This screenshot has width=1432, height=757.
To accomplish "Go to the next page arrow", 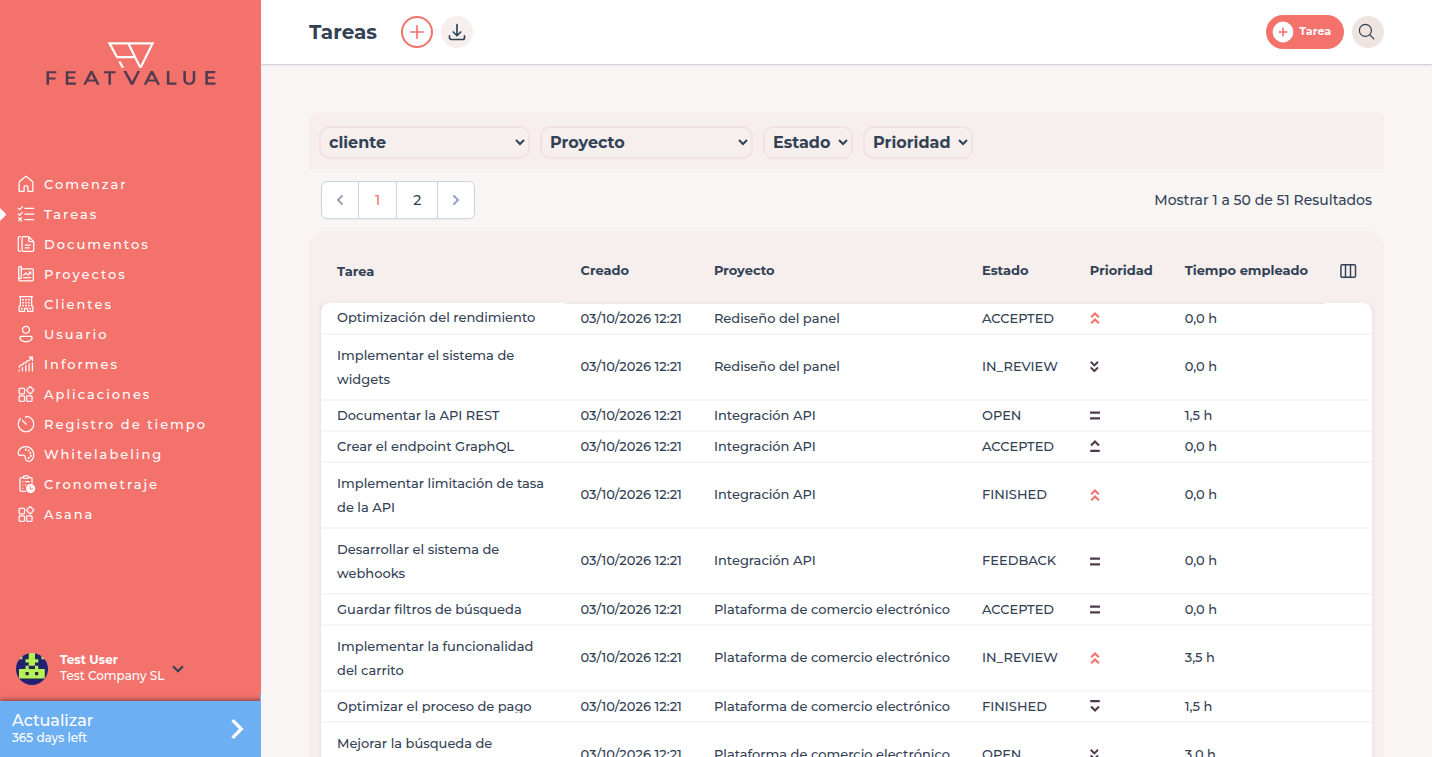I will coord(456,200).
